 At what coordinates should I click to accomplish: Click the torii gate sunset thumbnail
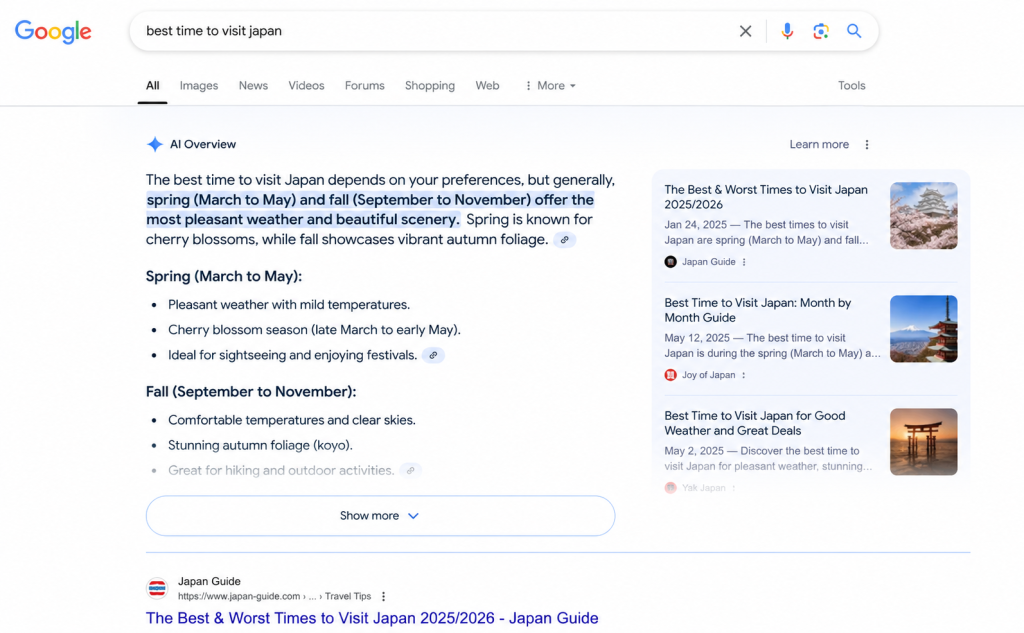coord(923,442)
